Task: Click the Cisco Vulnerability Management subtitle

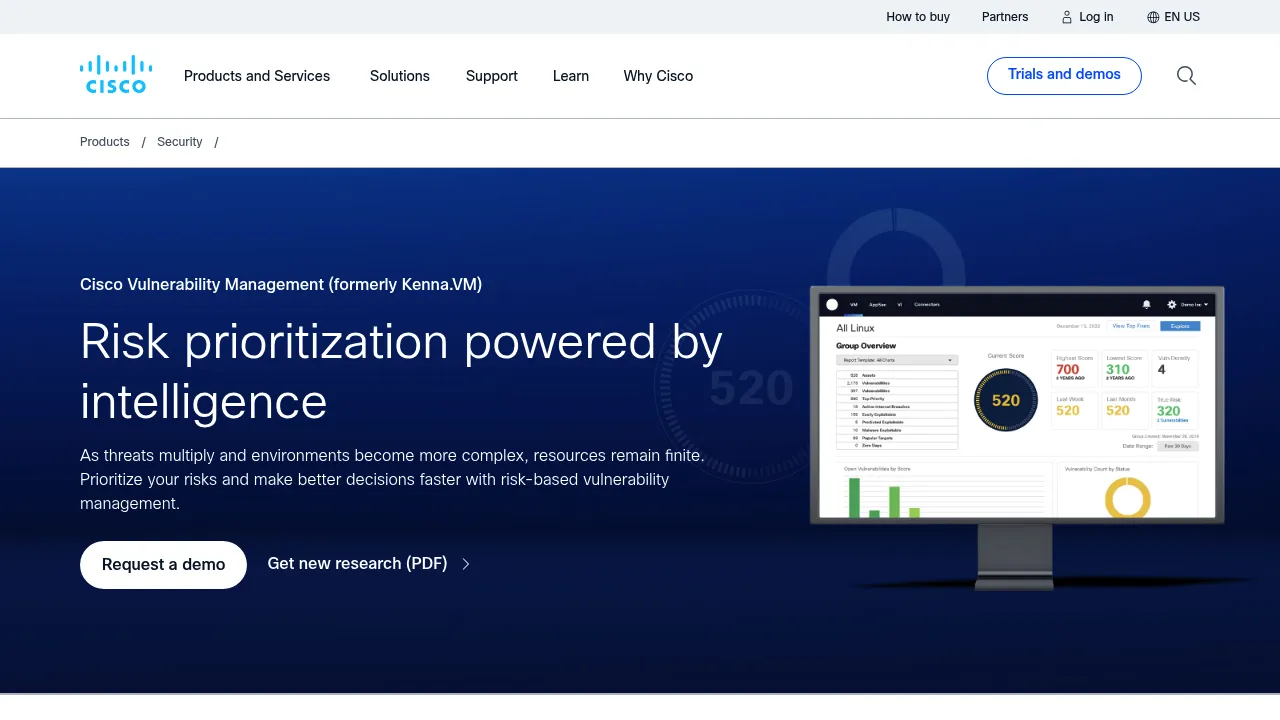Action: [x=281, y=284]
